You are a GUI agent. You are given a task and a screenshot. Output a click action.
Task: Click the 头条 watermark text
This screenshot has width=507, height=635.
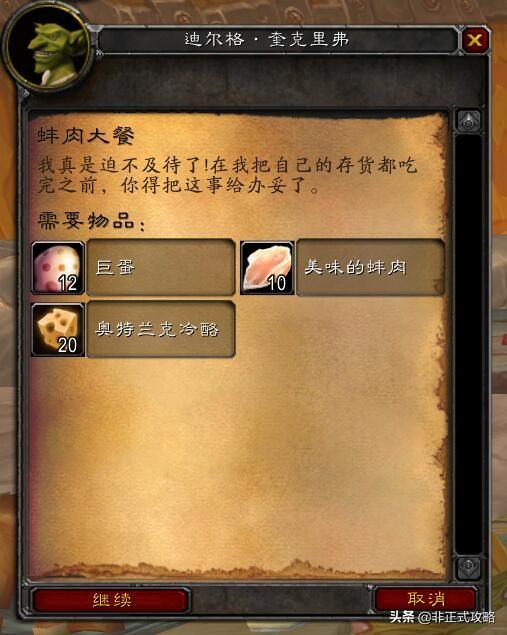[402, 617]
